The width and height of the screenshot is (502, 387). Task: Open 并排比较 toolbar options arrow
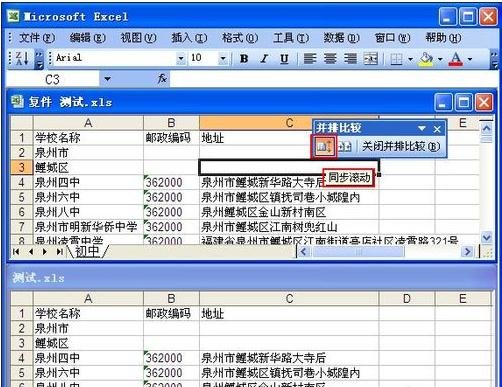click(422, 128)
